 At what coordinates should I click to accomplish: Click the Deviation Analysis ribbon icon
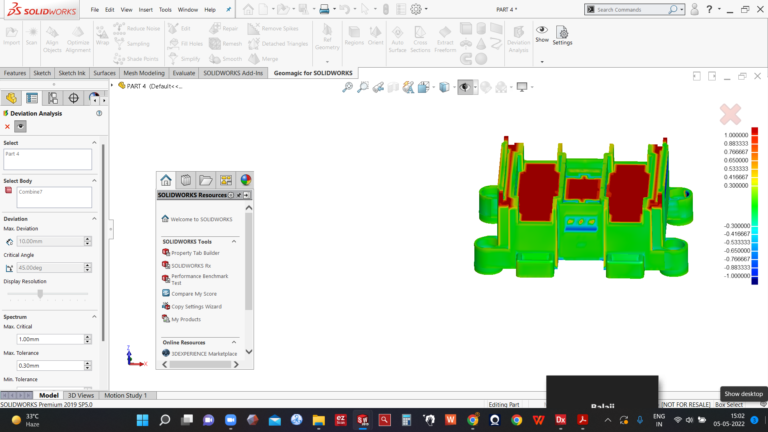pos(518,39)
